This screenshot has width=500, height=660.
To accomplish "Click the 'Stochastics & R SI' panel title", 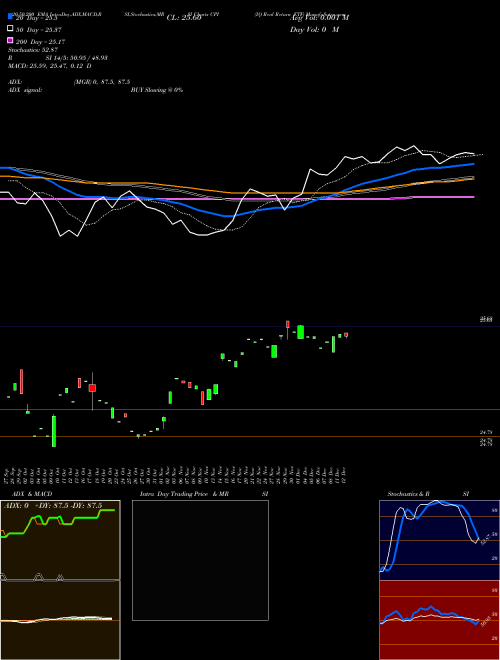I will tap(428, 494).
